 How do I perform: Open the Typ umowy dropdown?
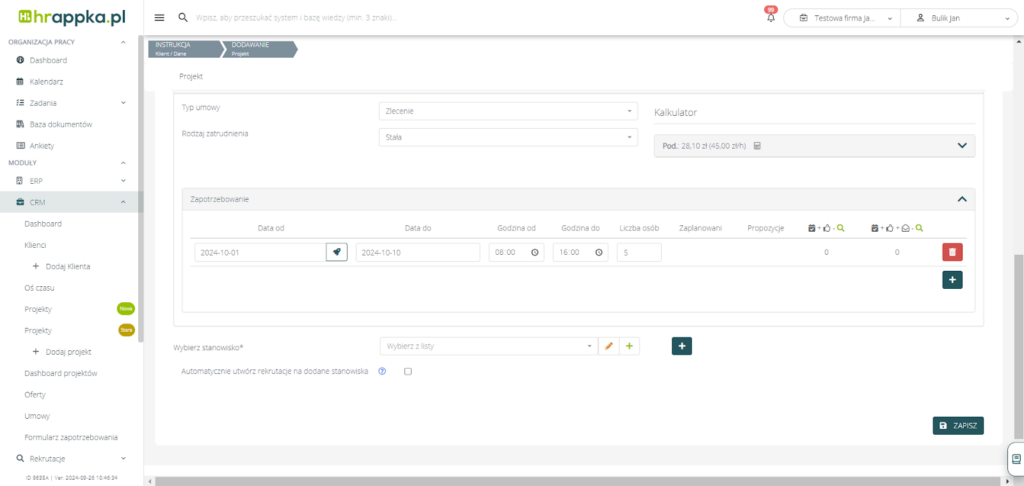point(508,111)
